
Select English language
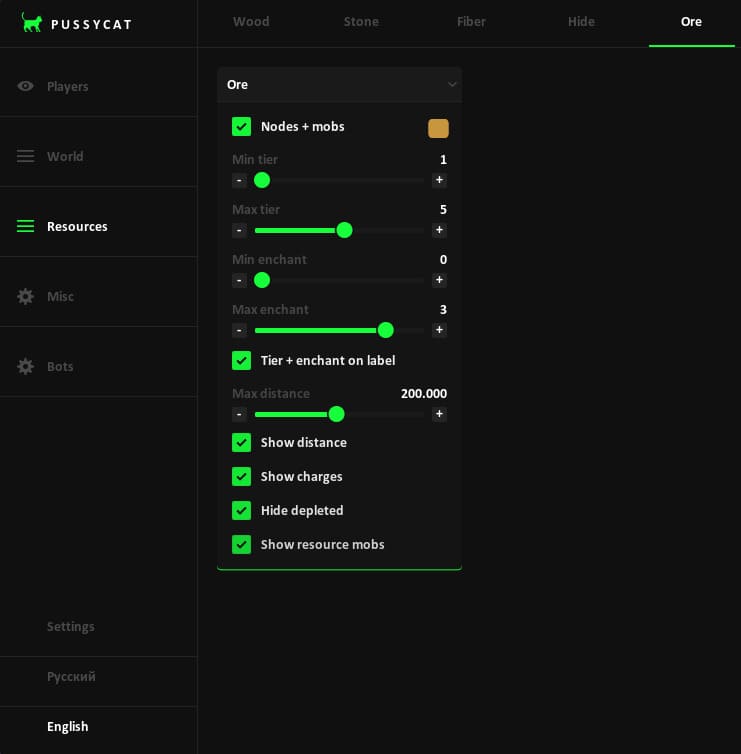pyautogui.click(x=68, y=727)
